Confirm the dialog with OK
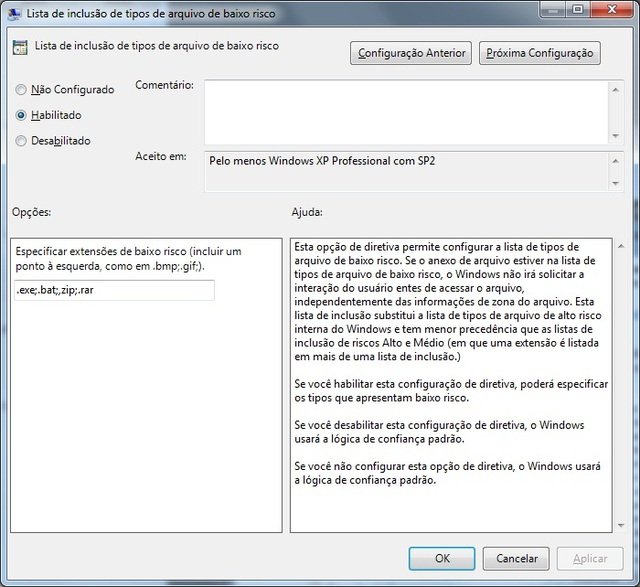The width and height of the screenshot is (640, 587). pyautogui.click(x=442, y=559)
